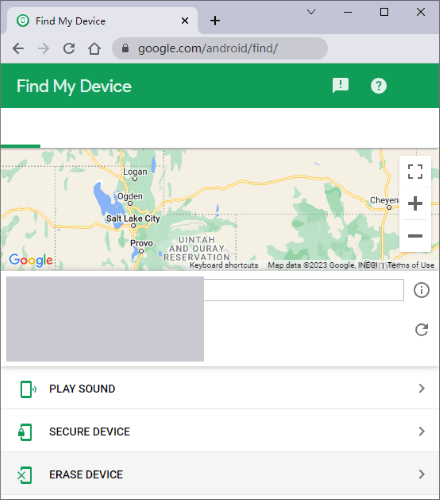Screen dimensions: 440x500
Task: Click the device info icon
Action: (421, 290)
